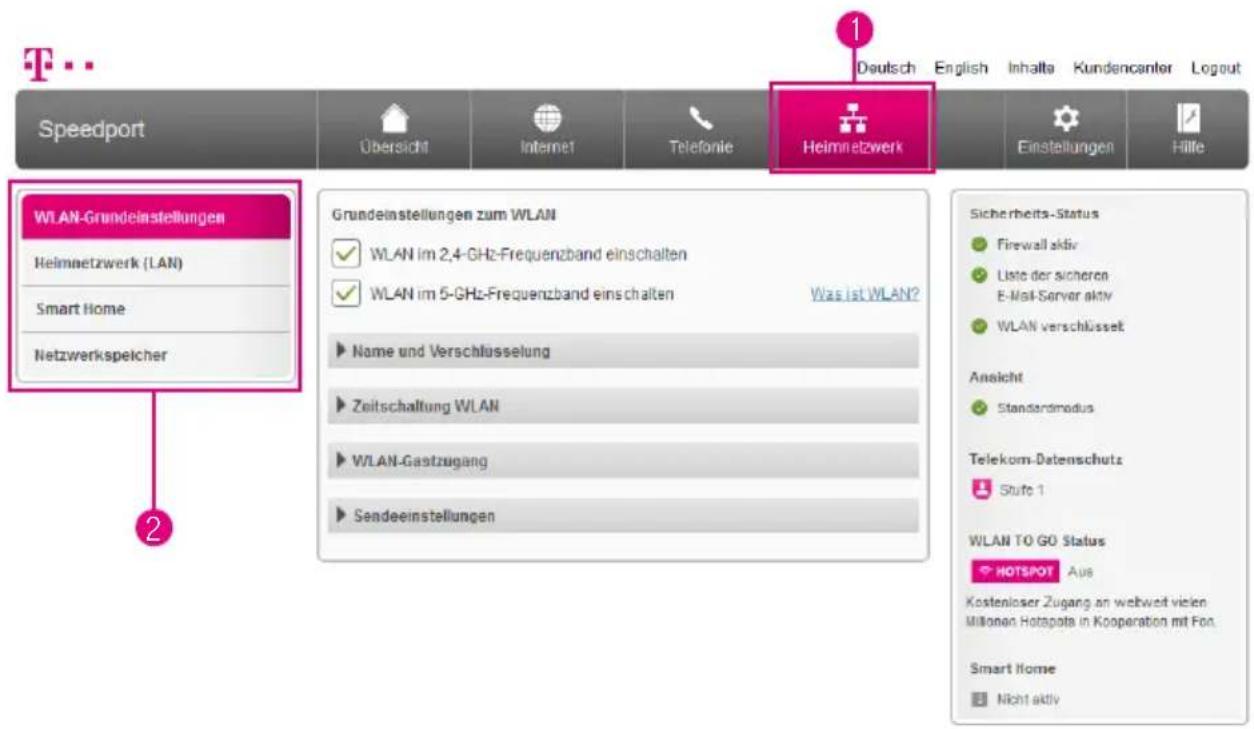Open Heimnetzwerk (LAN) sidebar item
Screen dimensions: 1254x729
point(156,263)
